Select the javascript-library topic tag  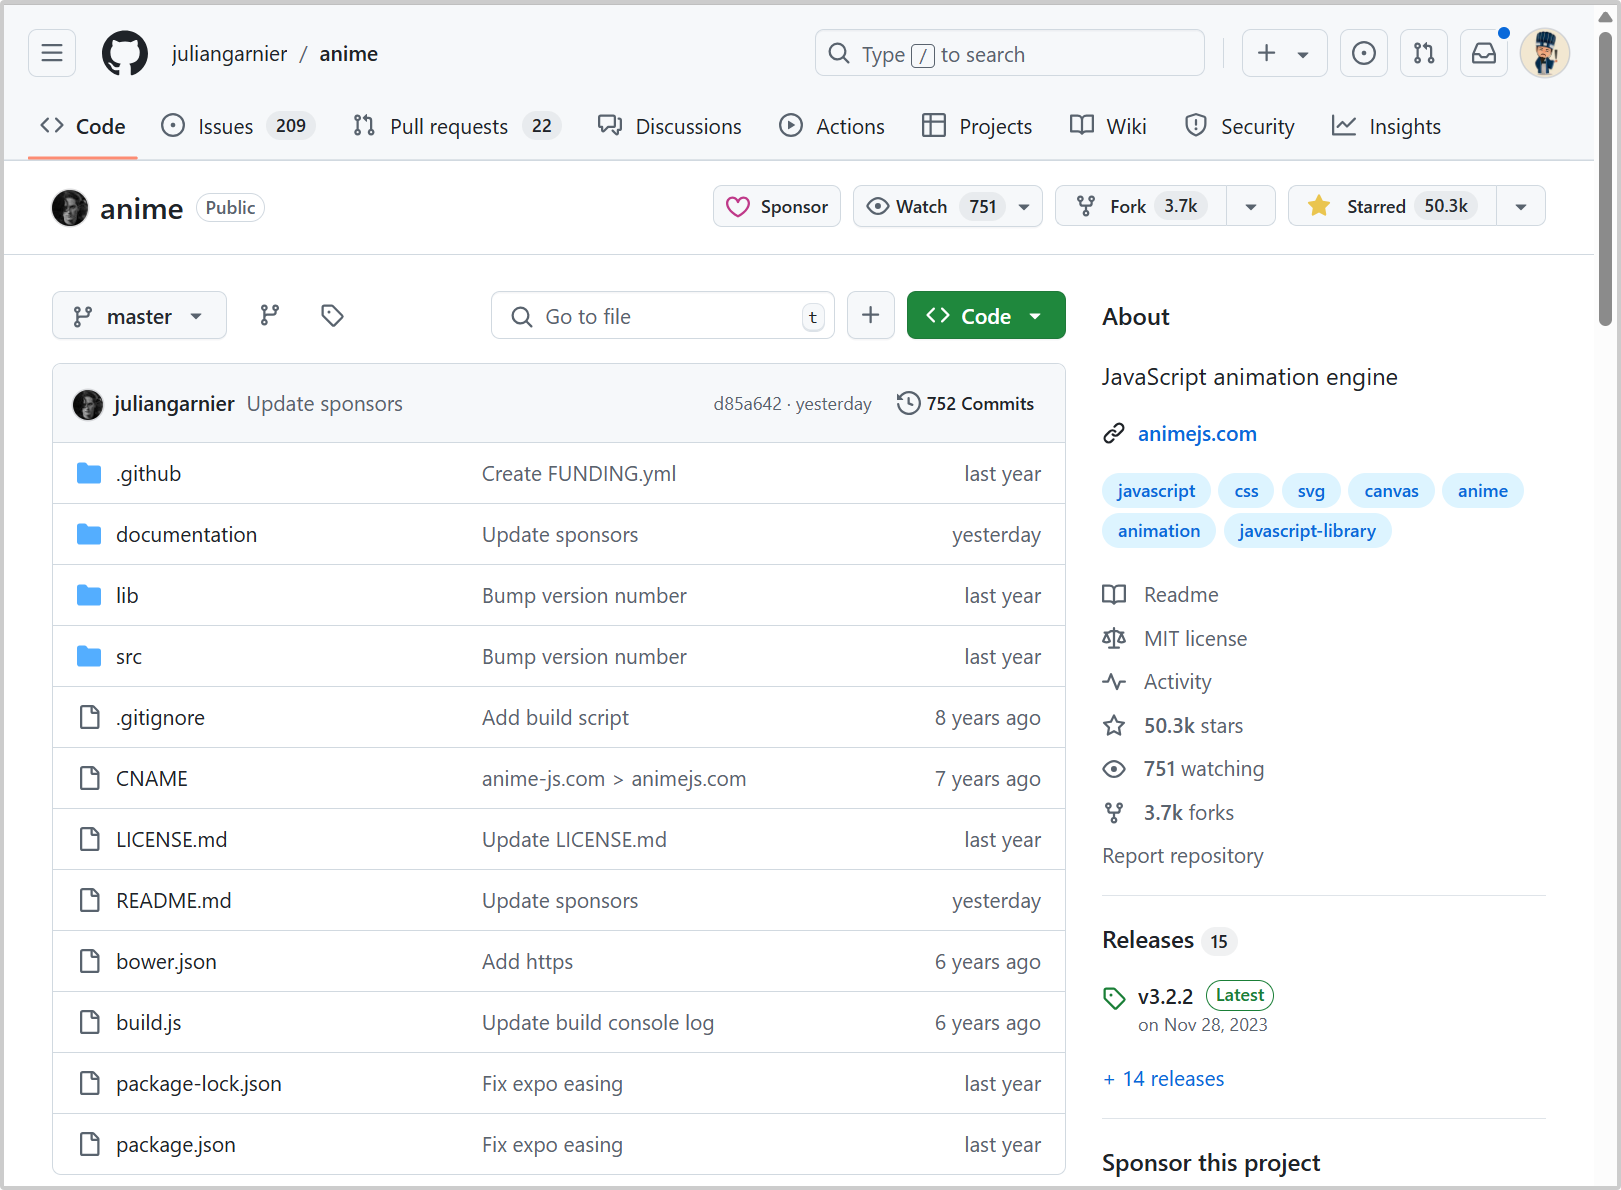[1307, 531]
